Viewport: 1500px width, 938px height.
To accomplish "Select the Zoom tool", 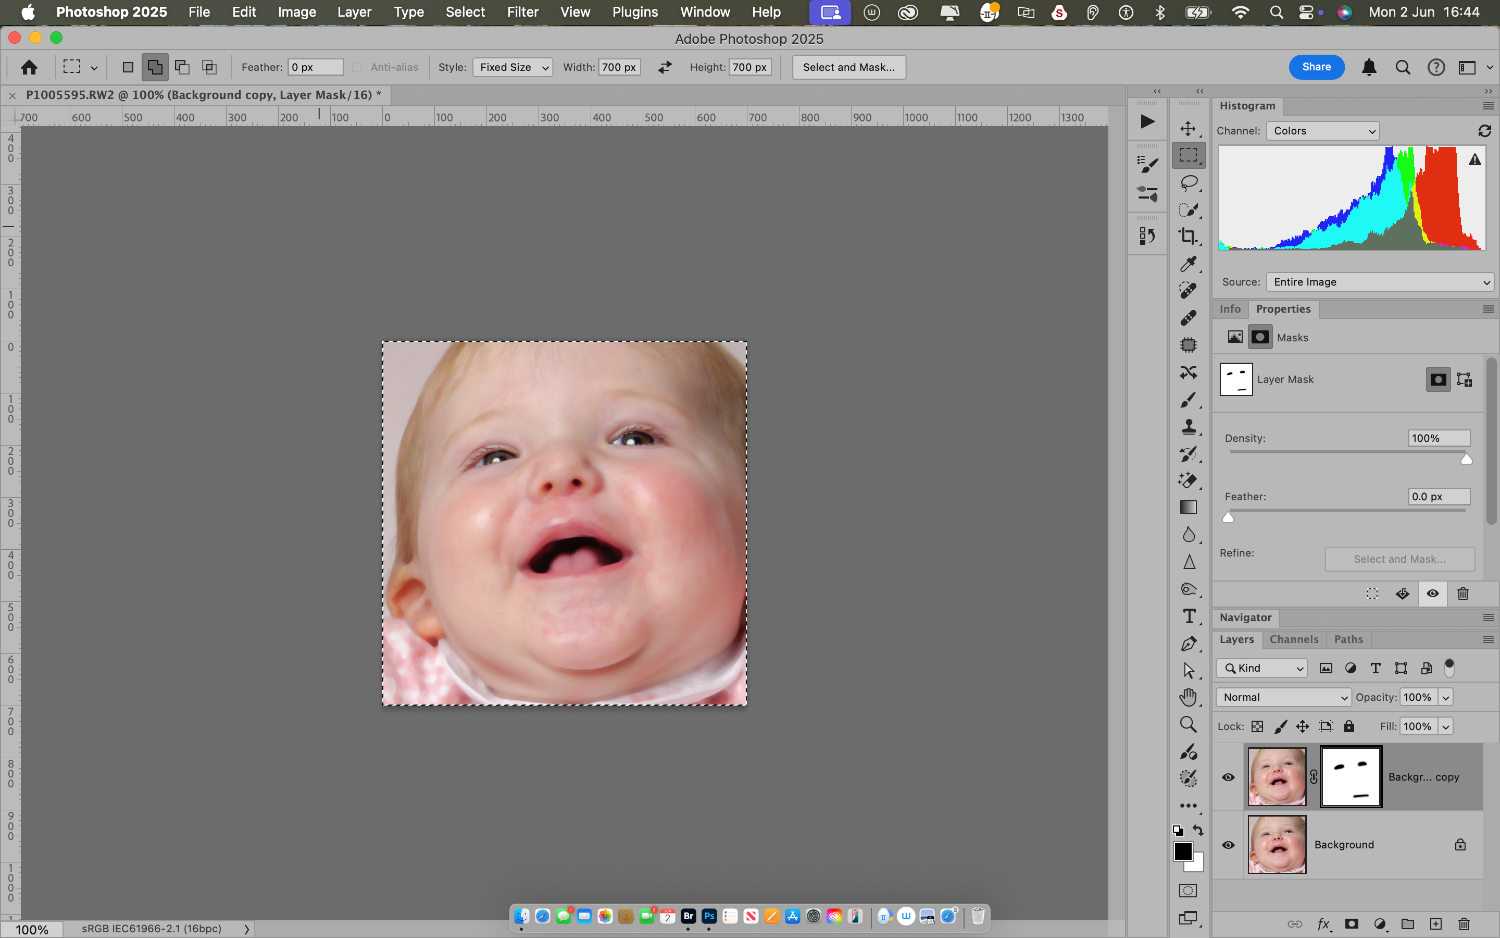I will point(1188,724).
